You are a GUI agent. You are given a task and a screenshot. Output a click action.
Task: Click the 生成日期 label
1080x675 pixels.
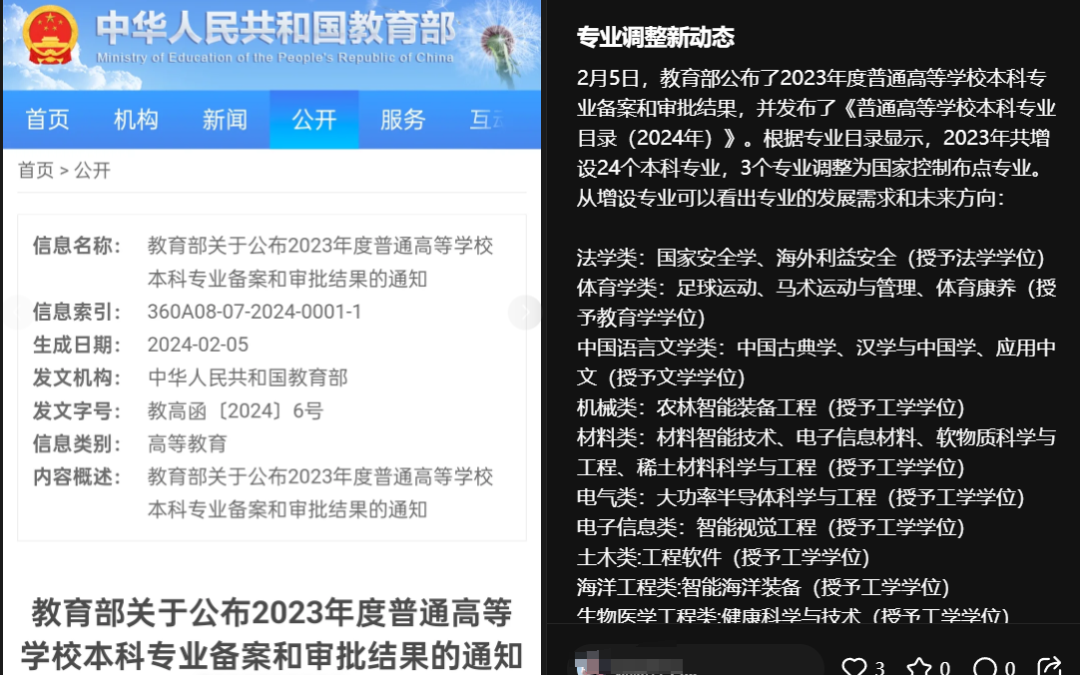pos(76,344)
